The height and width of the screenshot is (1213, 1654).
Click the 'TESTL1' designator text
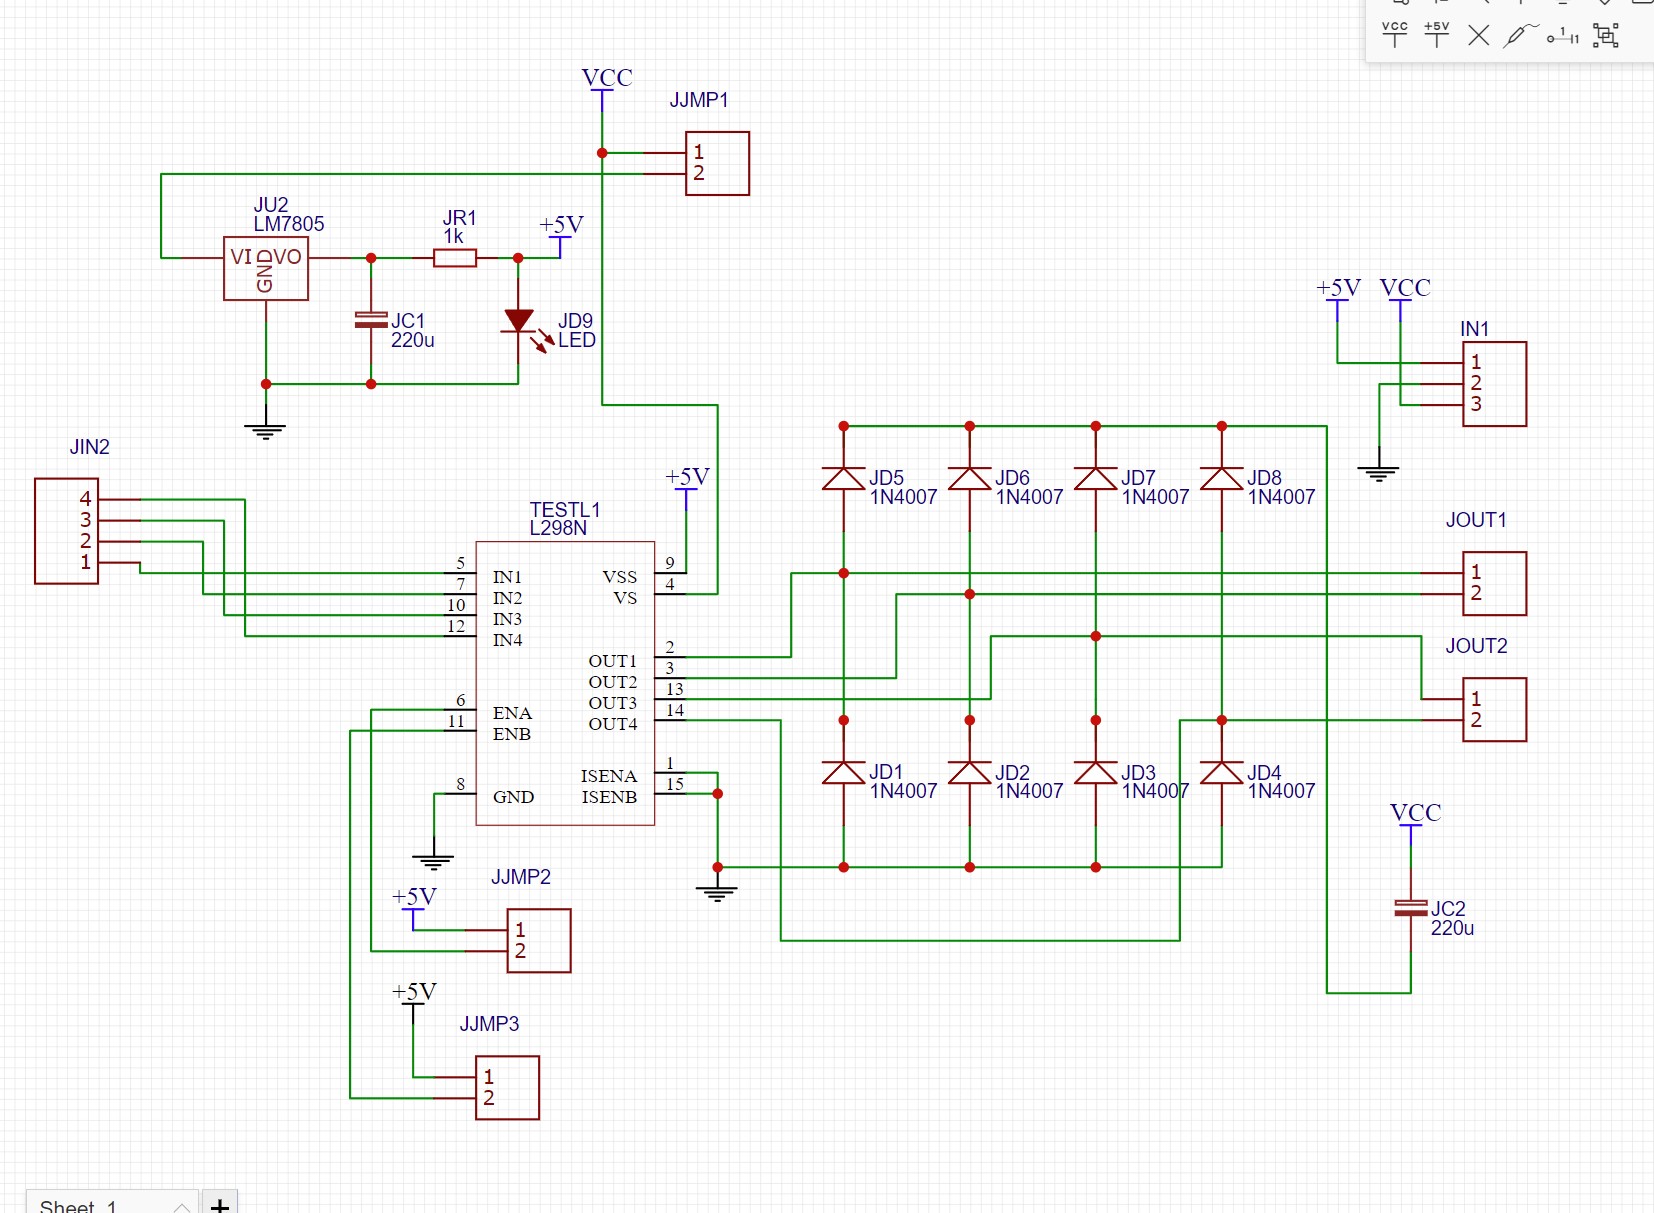click(565, 510)
